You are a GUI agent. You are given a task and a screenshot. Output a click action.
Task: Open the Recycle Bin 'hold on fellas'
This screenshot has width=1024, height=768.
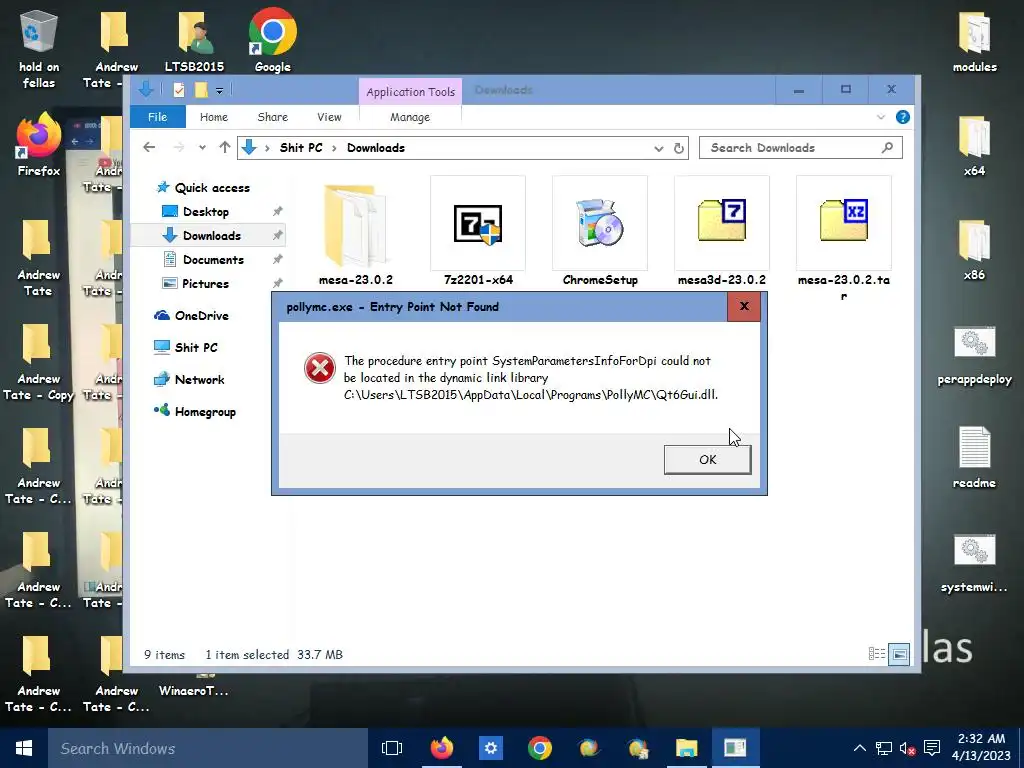(x=39, y=48)
